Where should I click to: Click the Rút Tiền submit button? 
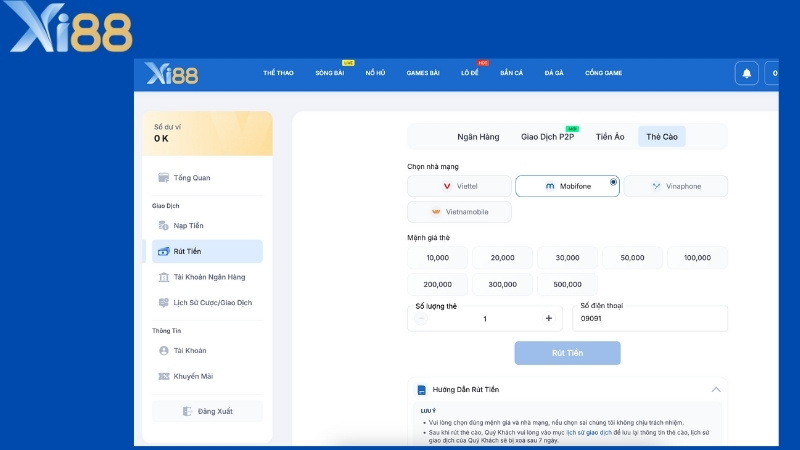coord(567,353)
